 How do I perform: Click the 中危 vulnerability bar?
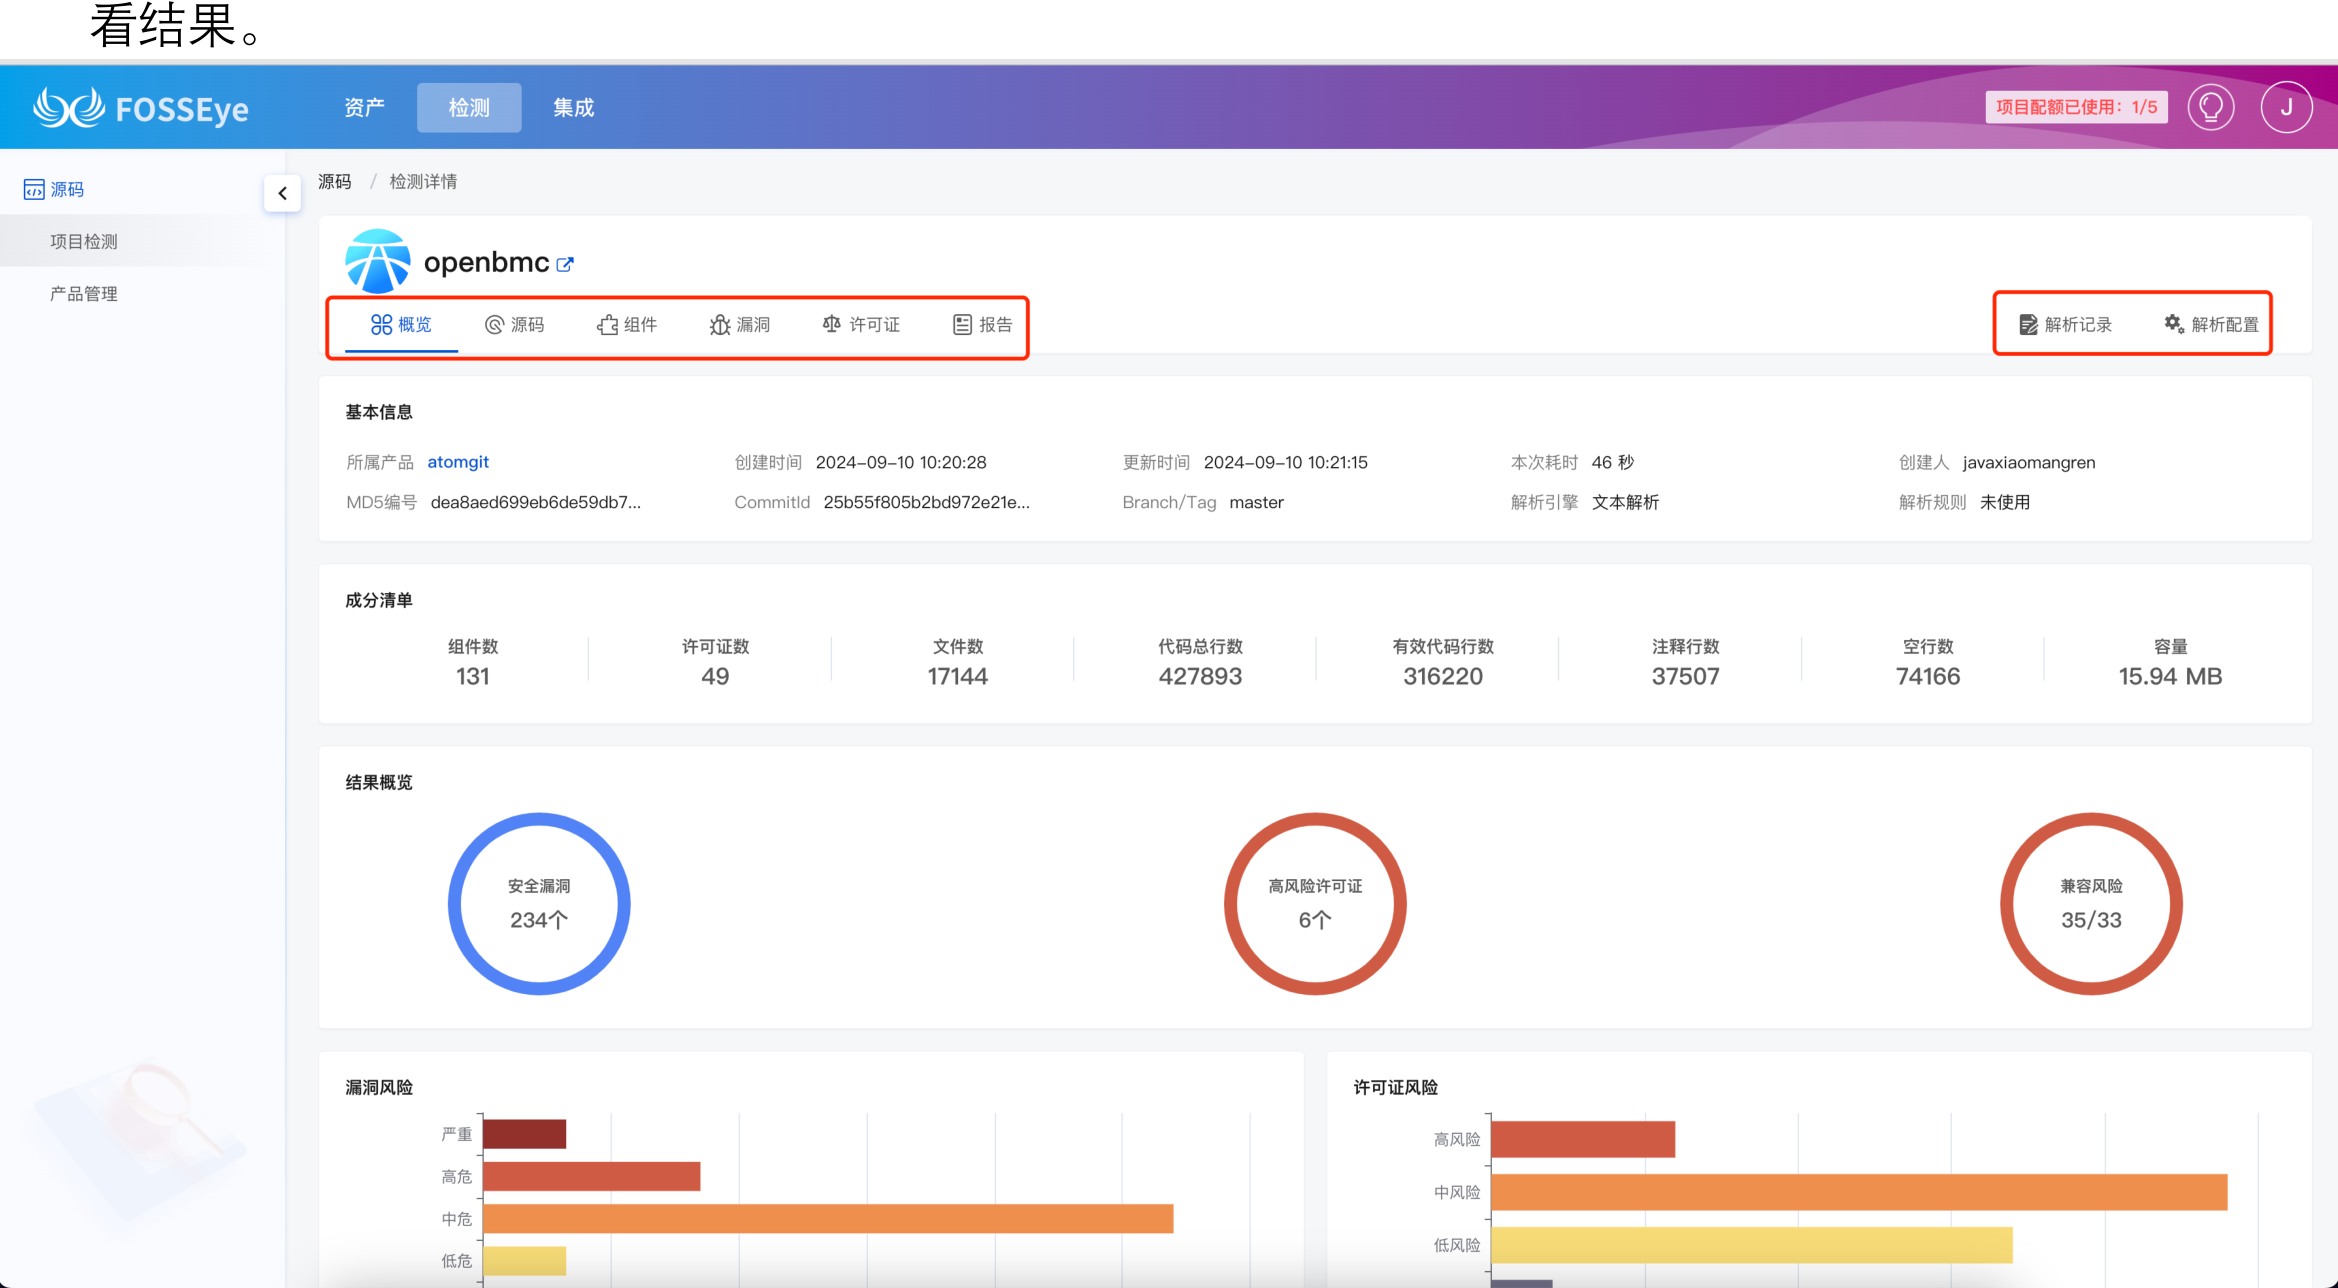pos(828,1218)
